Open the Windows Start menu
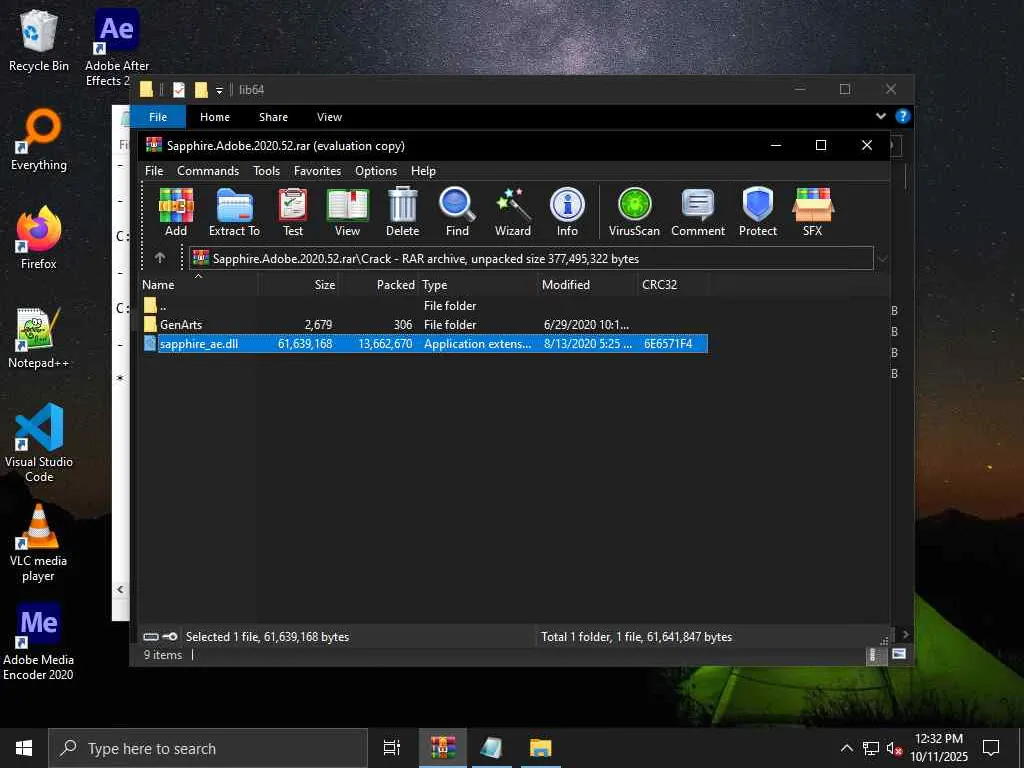 (24, 748)
